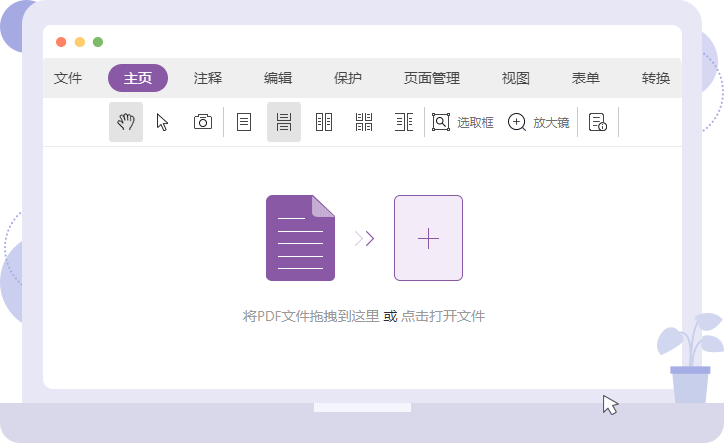Click the plus add-file box

coord(428,238)
